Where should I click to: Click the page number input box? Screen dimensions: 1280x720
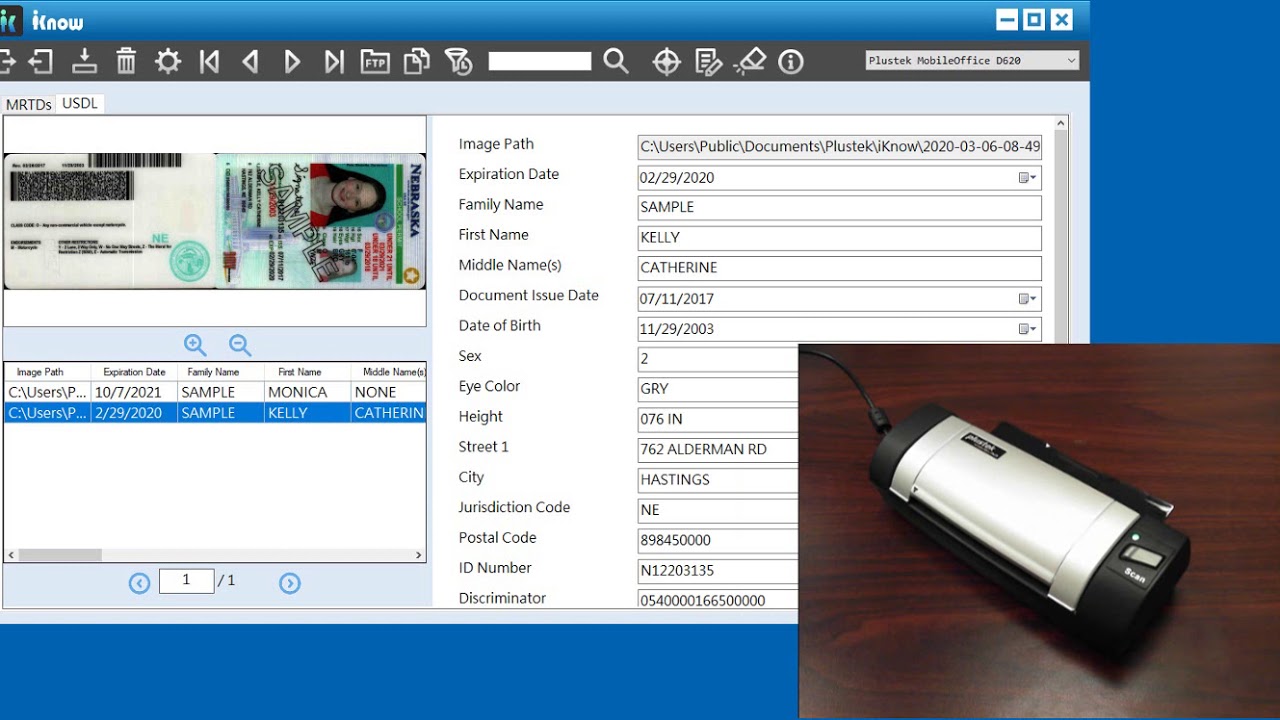point(186,581)
